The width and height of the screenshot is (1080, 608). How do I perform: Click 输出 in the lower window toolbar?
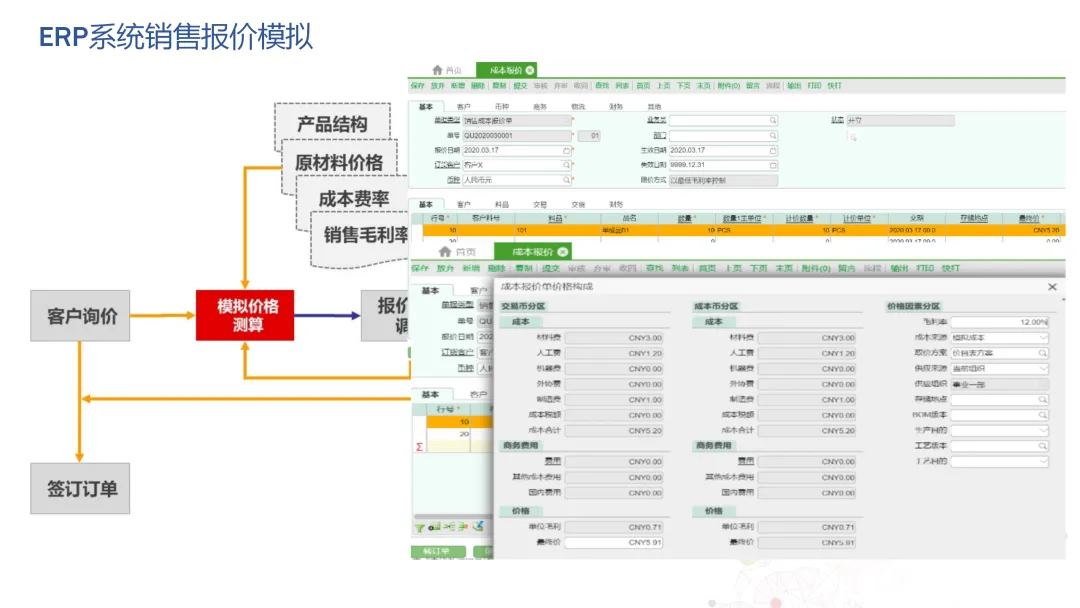click(899, 269)
